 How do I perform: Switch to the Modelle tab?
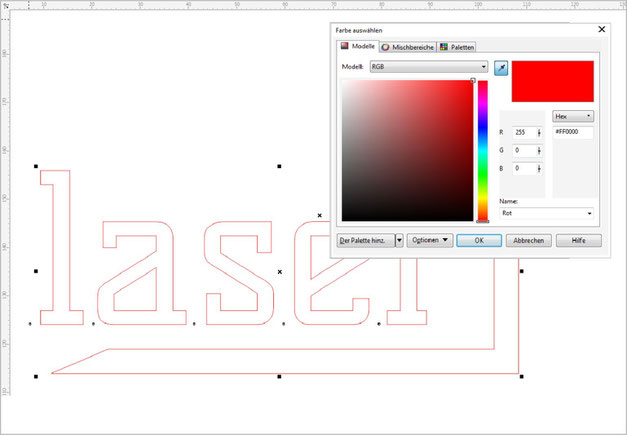[x=358, y=46]
